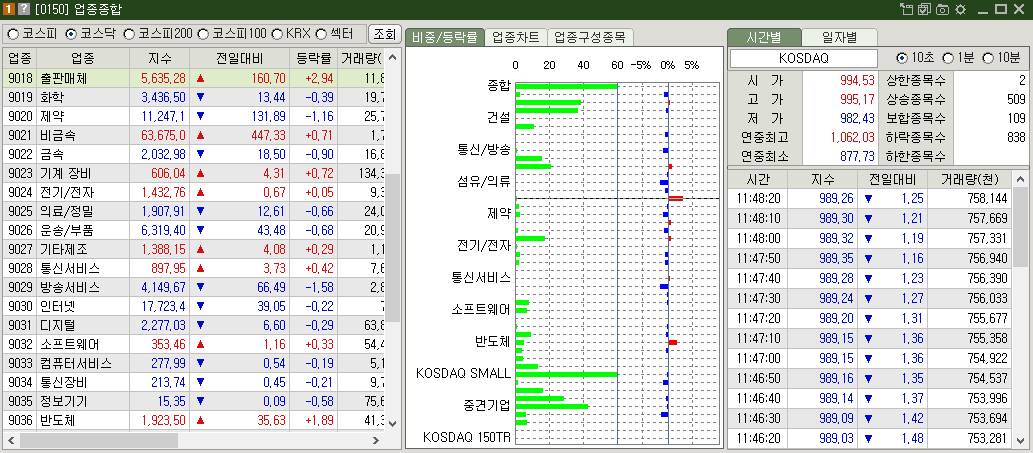The image size is (1033, 453).
Task: Select the 정보기기 sector row
Action: coord(194,402)
